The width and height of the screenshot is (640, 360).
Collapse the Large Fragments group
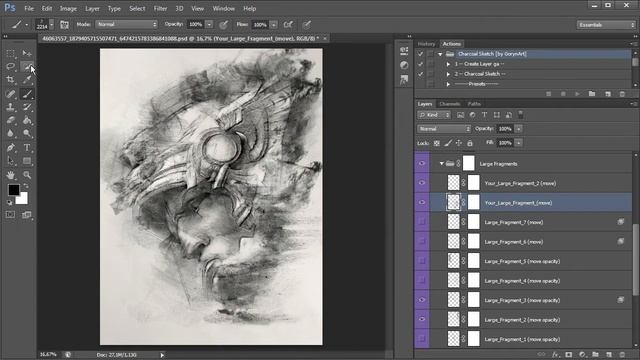coord(441,164)
